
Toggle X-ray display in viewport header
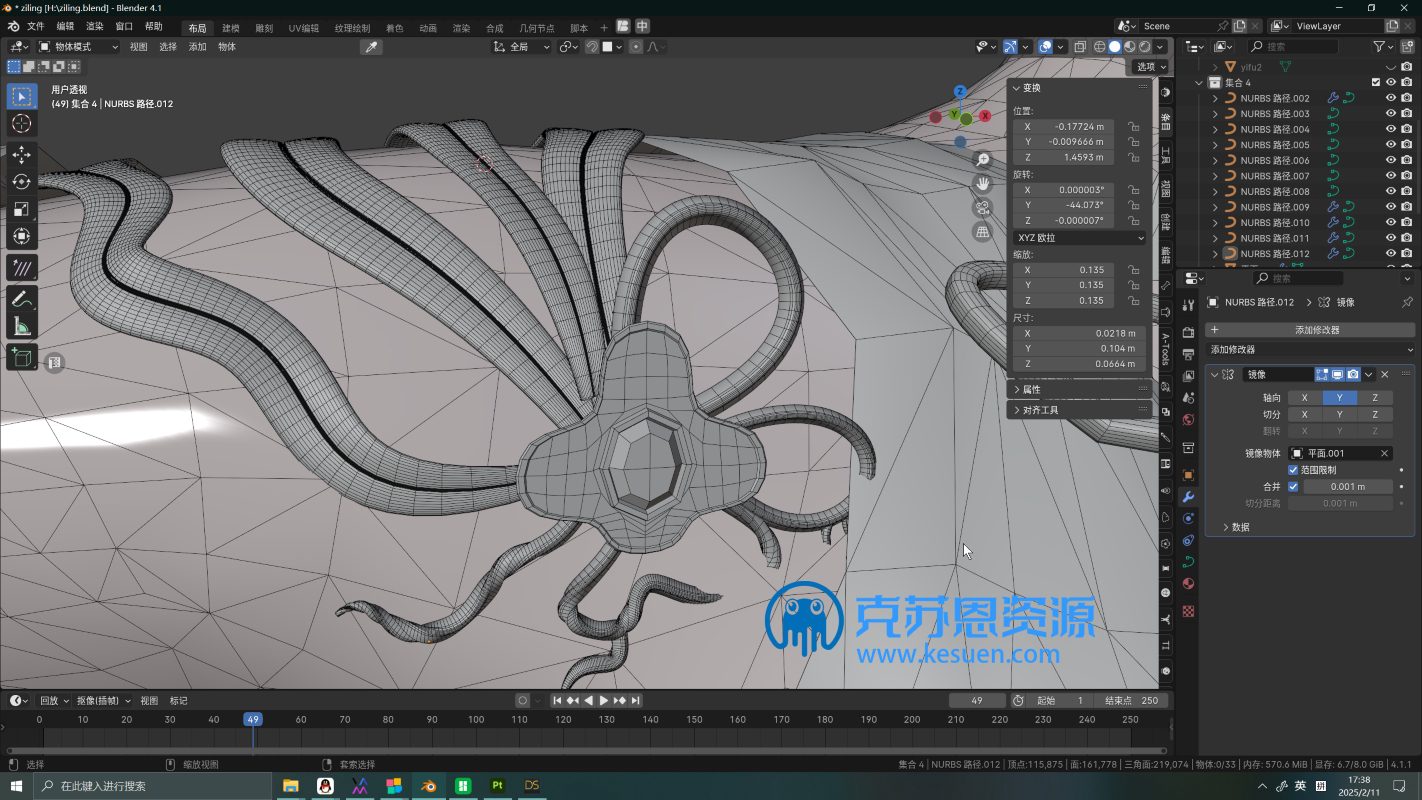click(x=1080, y=47)
